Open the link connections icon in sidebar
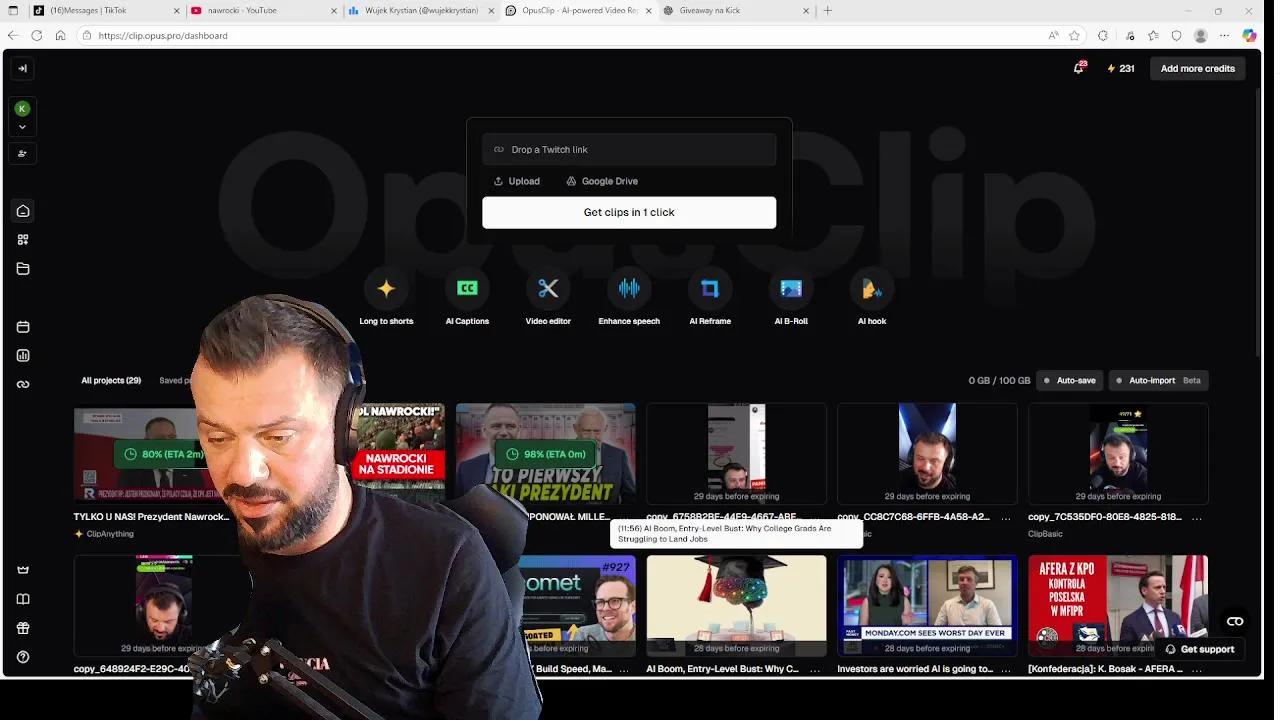This screenshot has width=1280, height=720. coord(23,384)
